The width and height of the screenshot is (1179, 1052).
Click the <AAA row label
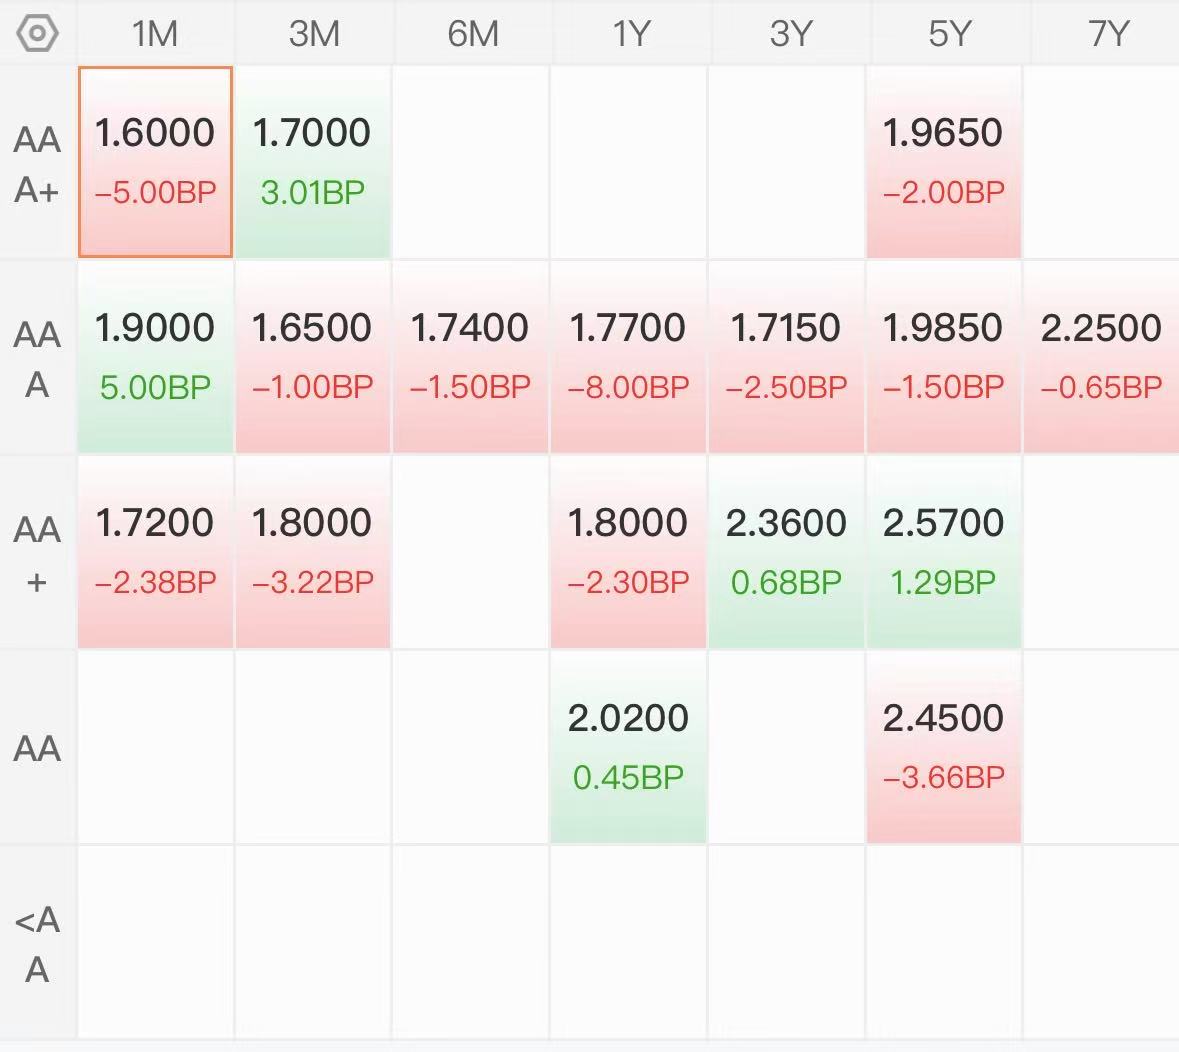(37, 943)
